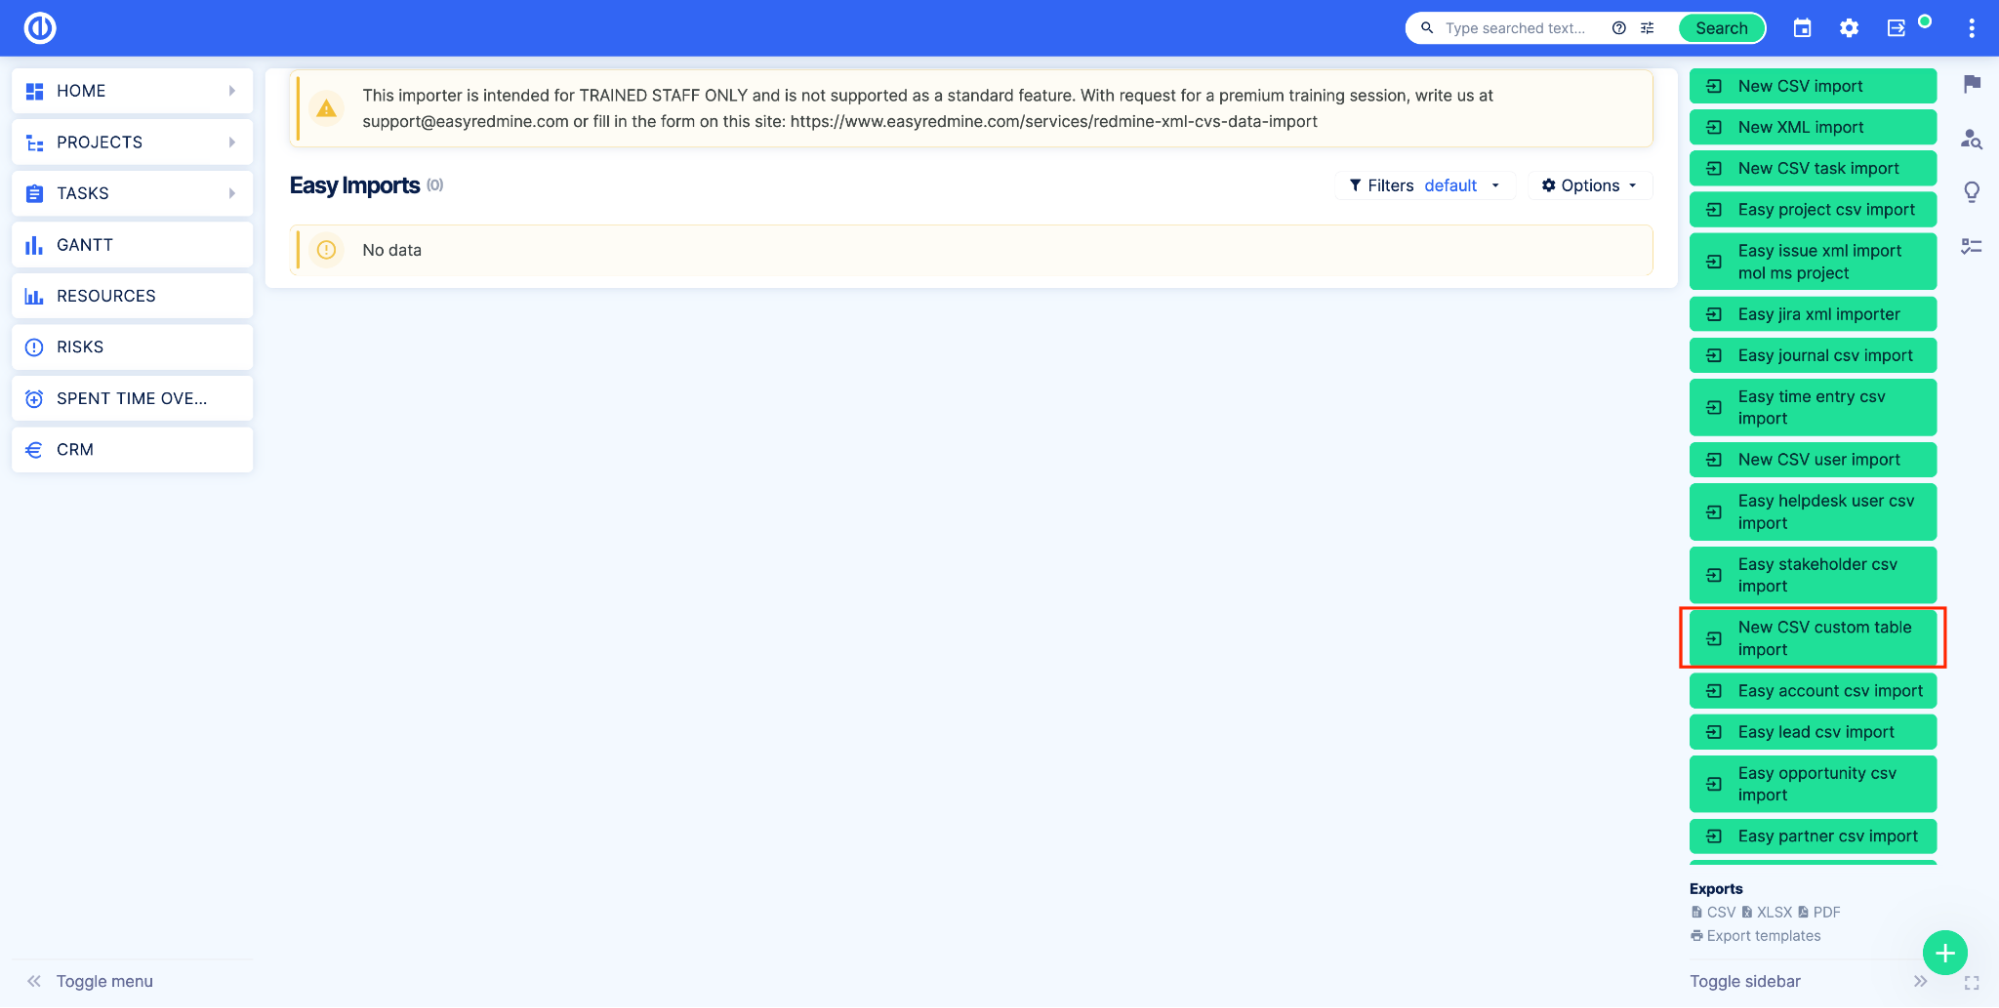Open the settings gear in top bar
This screenshot has width=1999, height=1008.
point(1849,28)
